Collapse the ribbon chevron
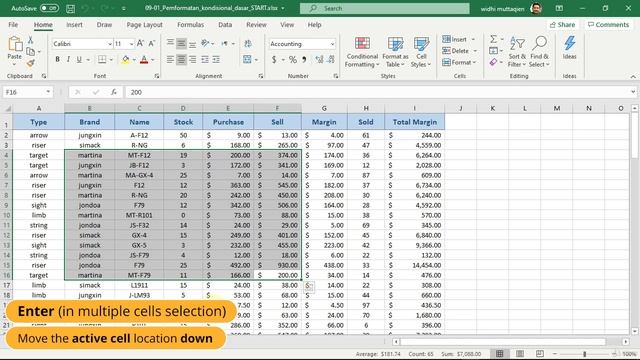 click(x=633, y=76)
